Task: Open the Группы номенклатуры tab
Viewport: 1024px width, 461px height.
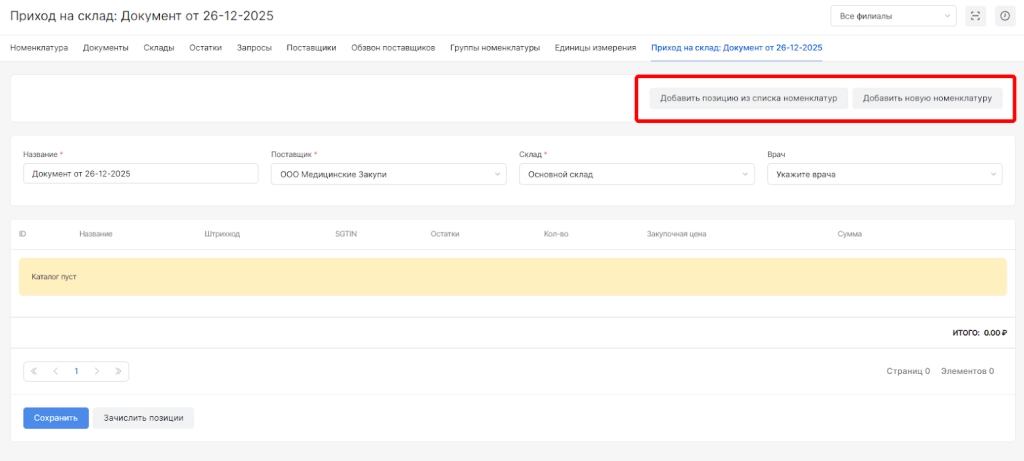Action: tap(495, 48)
